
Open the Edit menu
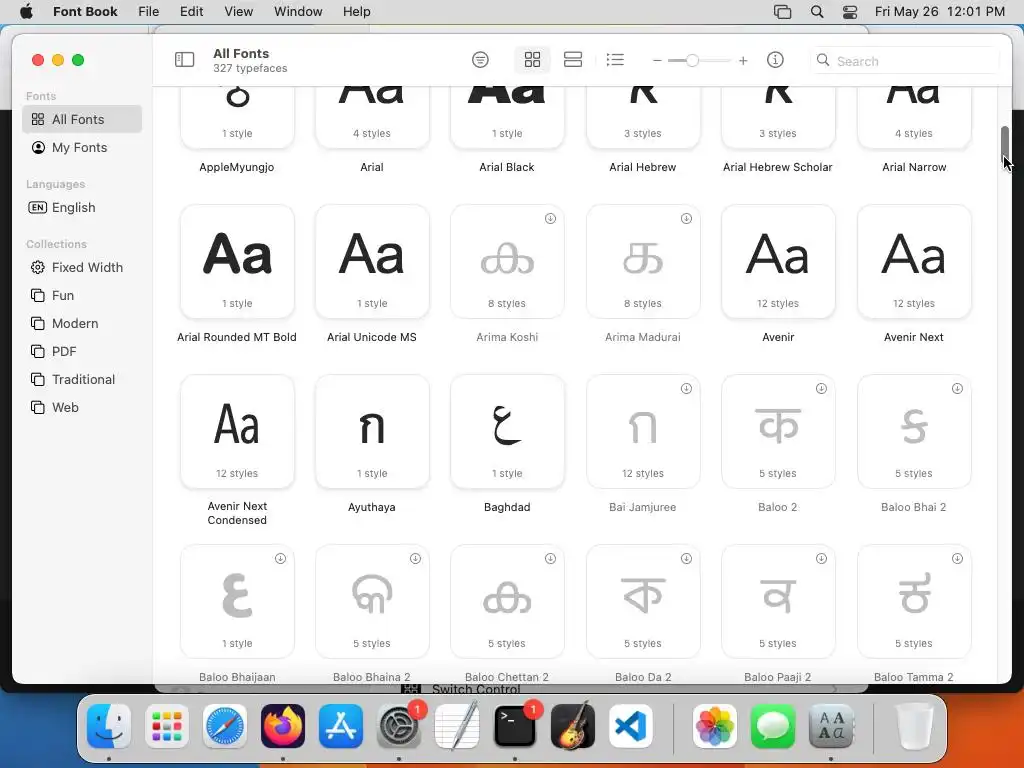pos(191,11)
